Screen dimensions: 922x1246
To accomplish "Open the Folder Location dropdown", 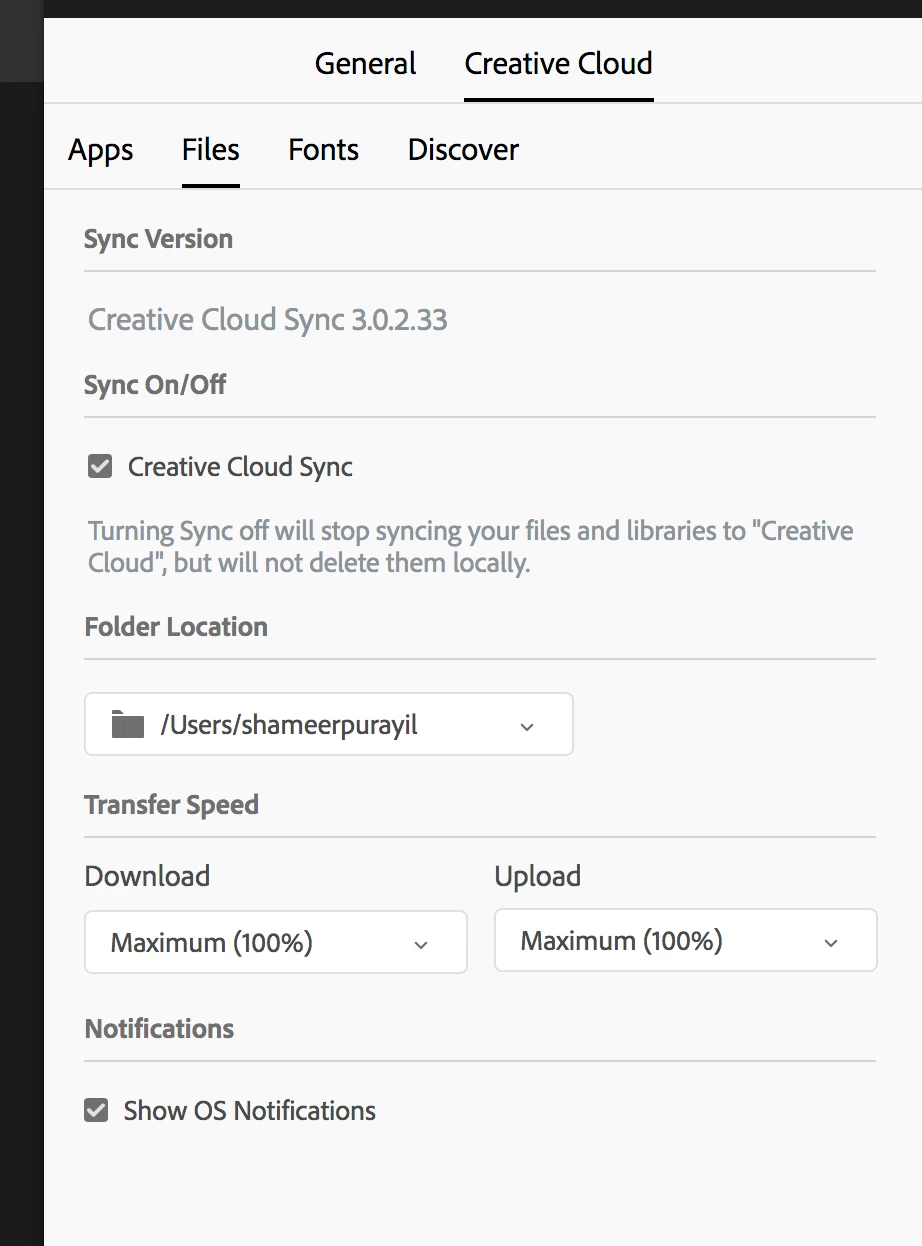I will 329,724.
